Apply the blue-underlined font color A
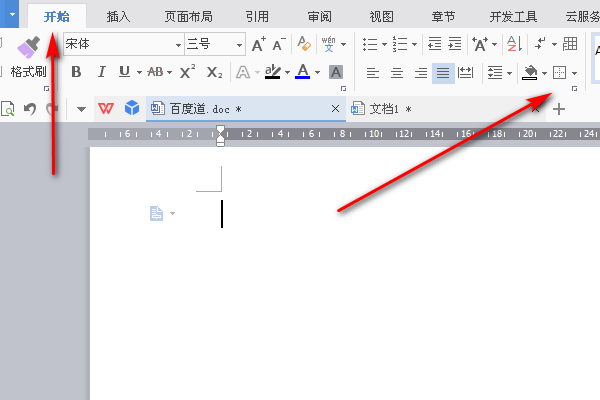 pyautogui.click(x=302, y=72)
